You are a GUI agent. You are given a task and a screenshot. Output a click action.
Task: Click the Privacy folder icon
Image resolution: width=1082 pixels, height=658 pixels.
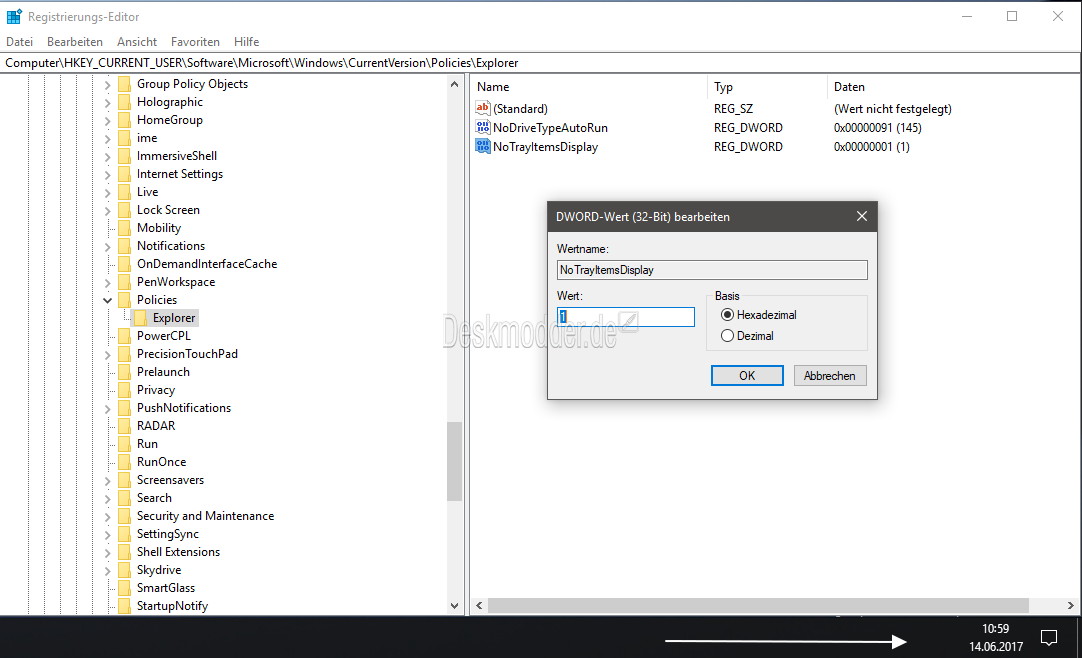124,390
